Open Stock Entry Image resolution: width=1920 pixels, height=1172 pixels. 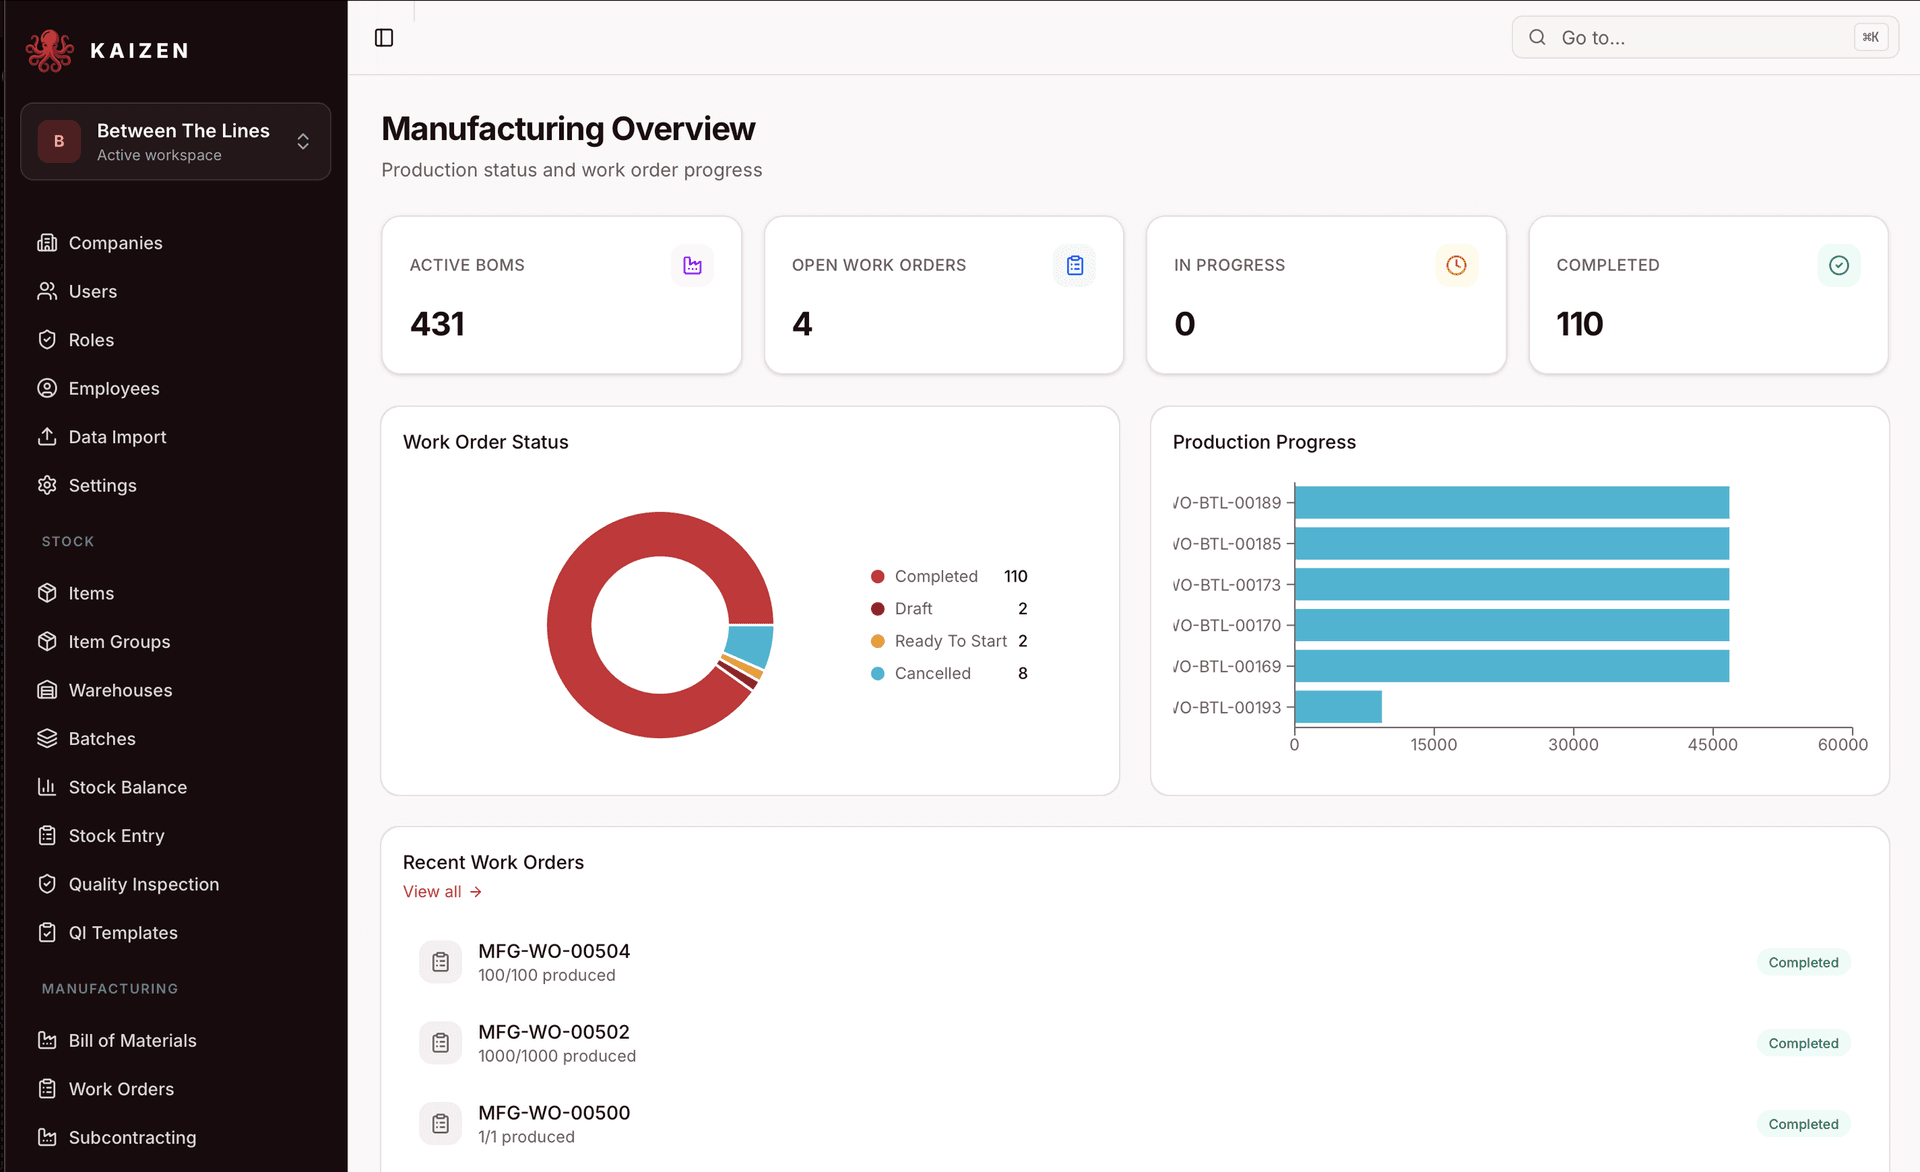tap(116, 836)
